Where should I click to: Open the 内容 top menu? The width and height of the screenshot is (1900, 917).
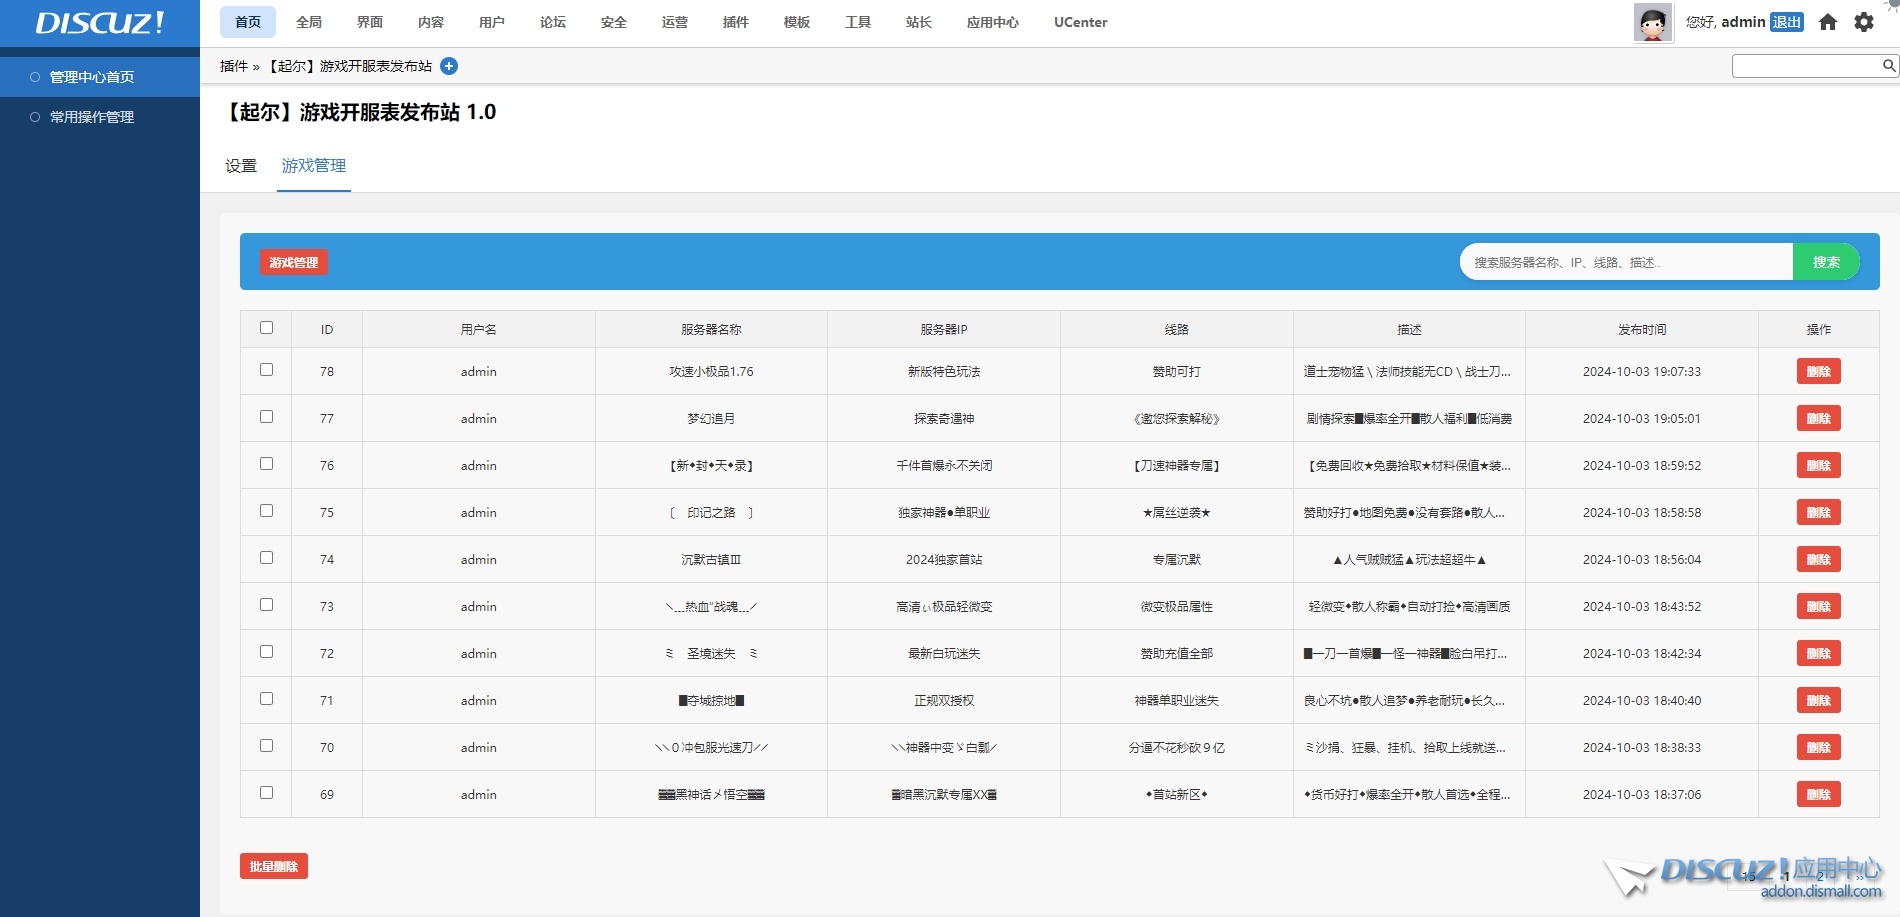pyautogui.click(x=431, y=22)
